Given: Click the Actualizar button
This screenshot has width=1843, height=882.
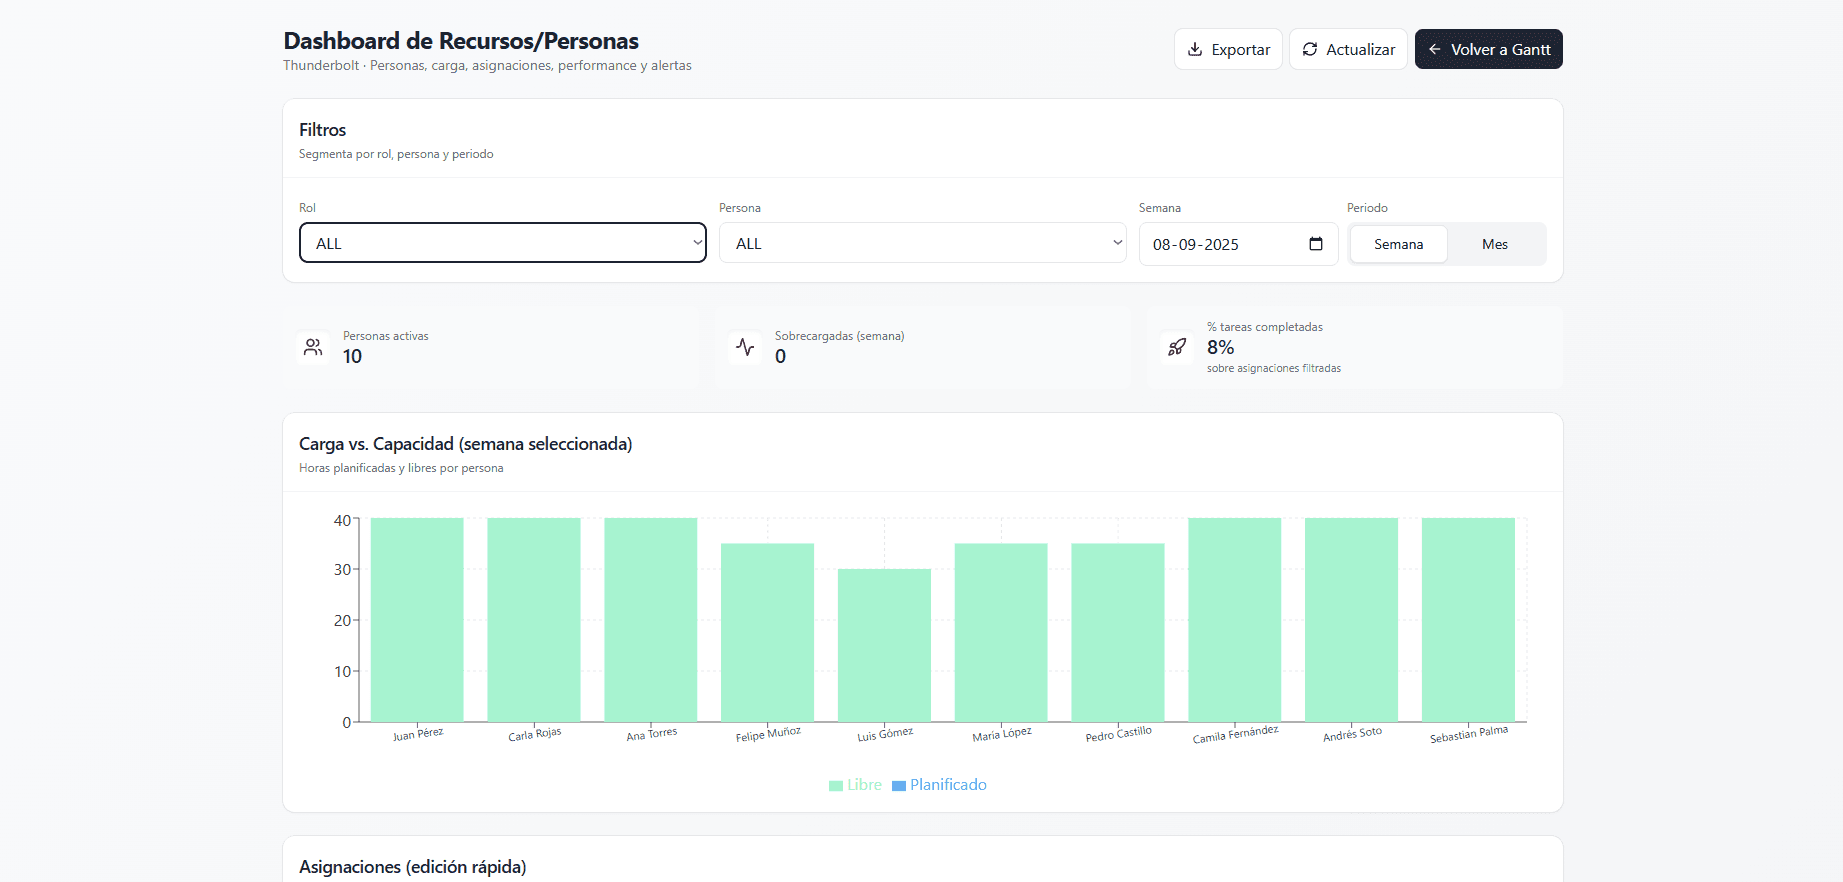Looking at the screenshot, I should 1348,49.
